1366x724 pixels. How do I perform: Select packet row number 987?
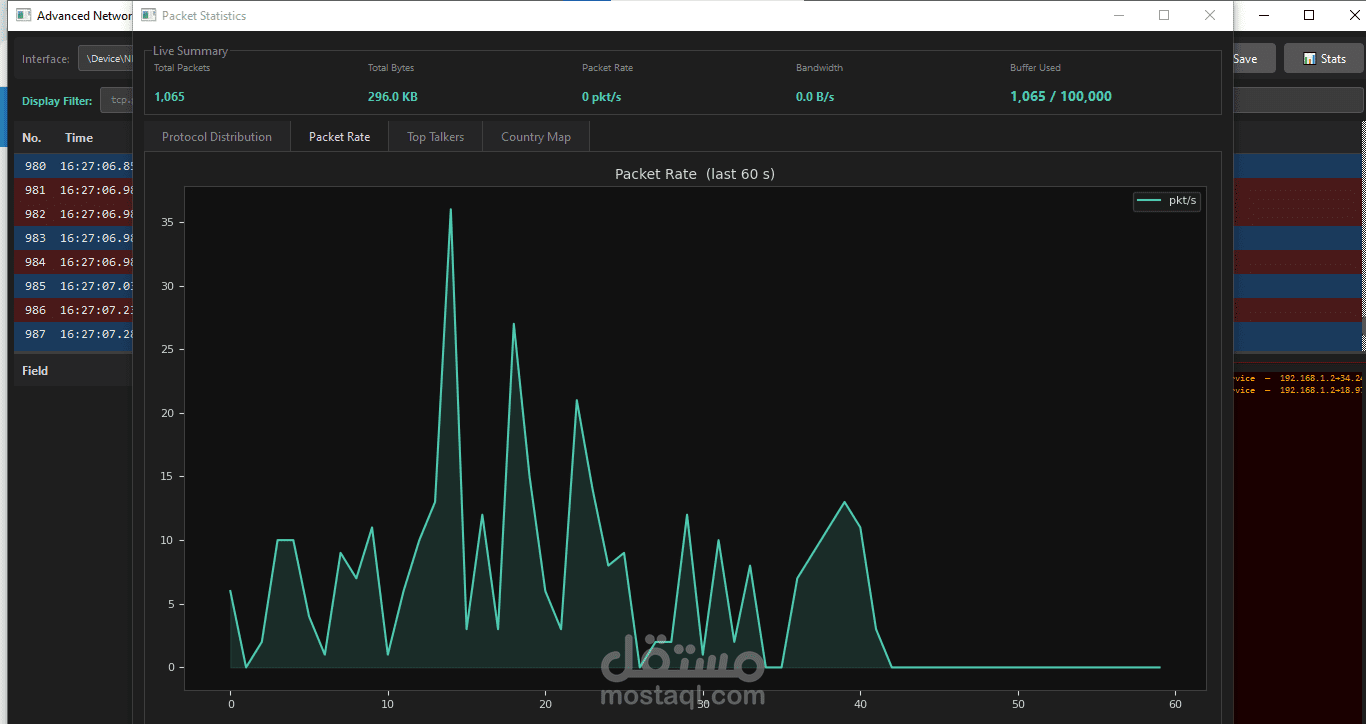[73, 334]
